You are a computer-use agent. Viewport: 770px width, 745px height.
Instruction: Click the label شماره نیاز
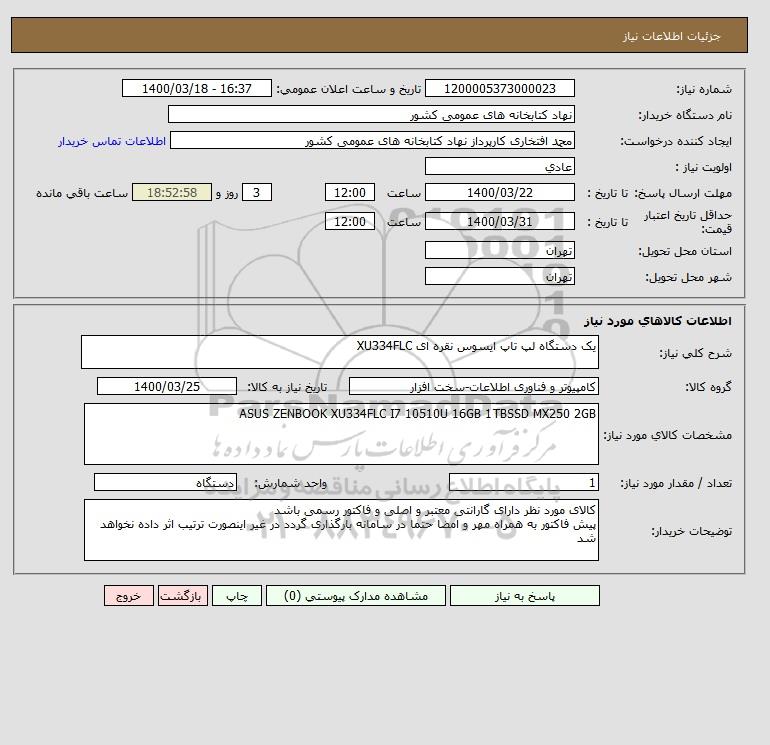coord(704,89)
